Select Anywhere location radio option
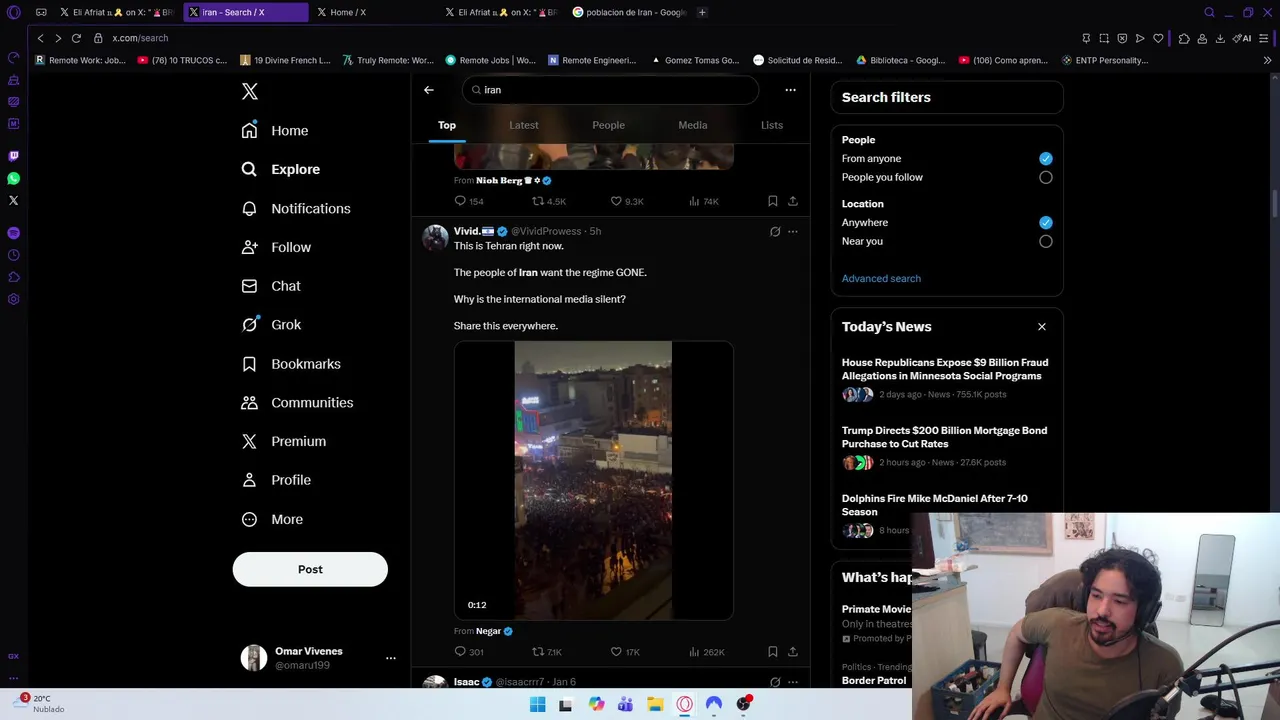The height and width of the screenshot is (720, 1280). (x=1046, y=223)
